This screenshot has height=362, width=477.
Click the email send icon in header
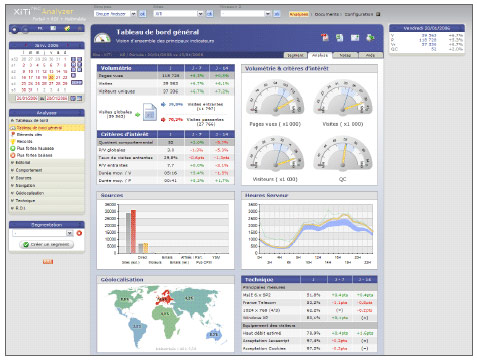click(x=355, y=38)
